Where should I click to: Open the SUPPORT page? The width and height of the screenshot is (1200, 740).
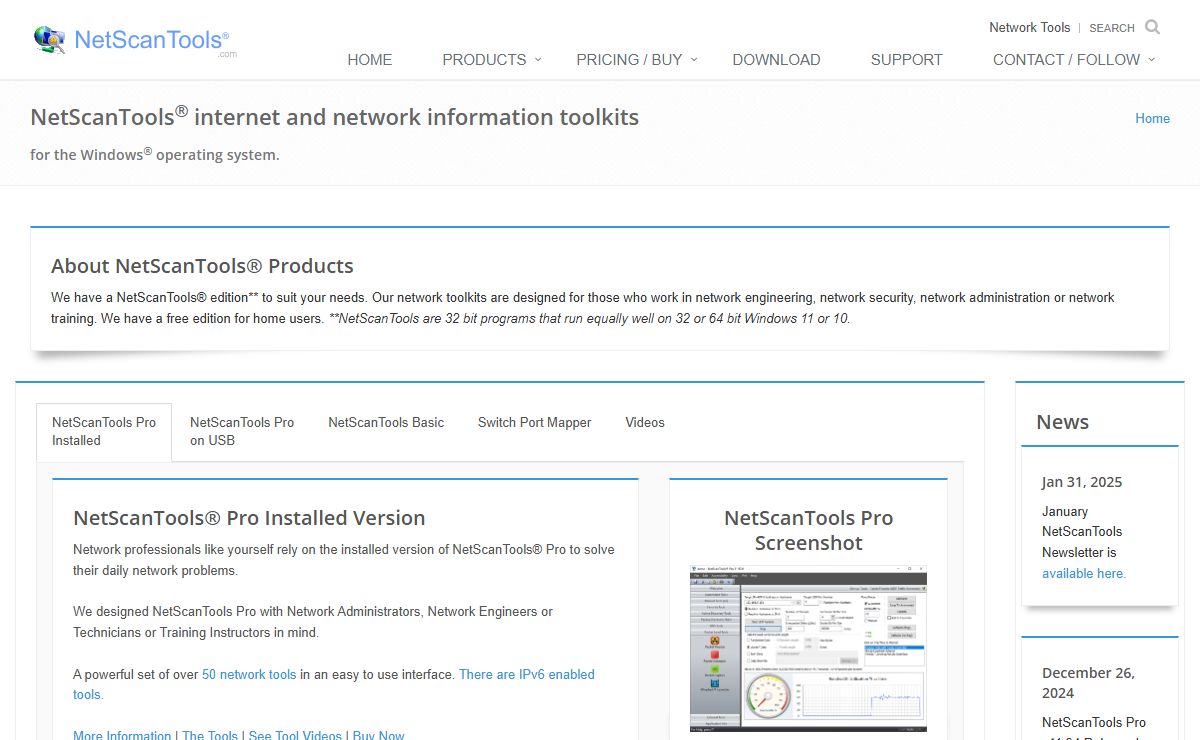click(906, 60)
